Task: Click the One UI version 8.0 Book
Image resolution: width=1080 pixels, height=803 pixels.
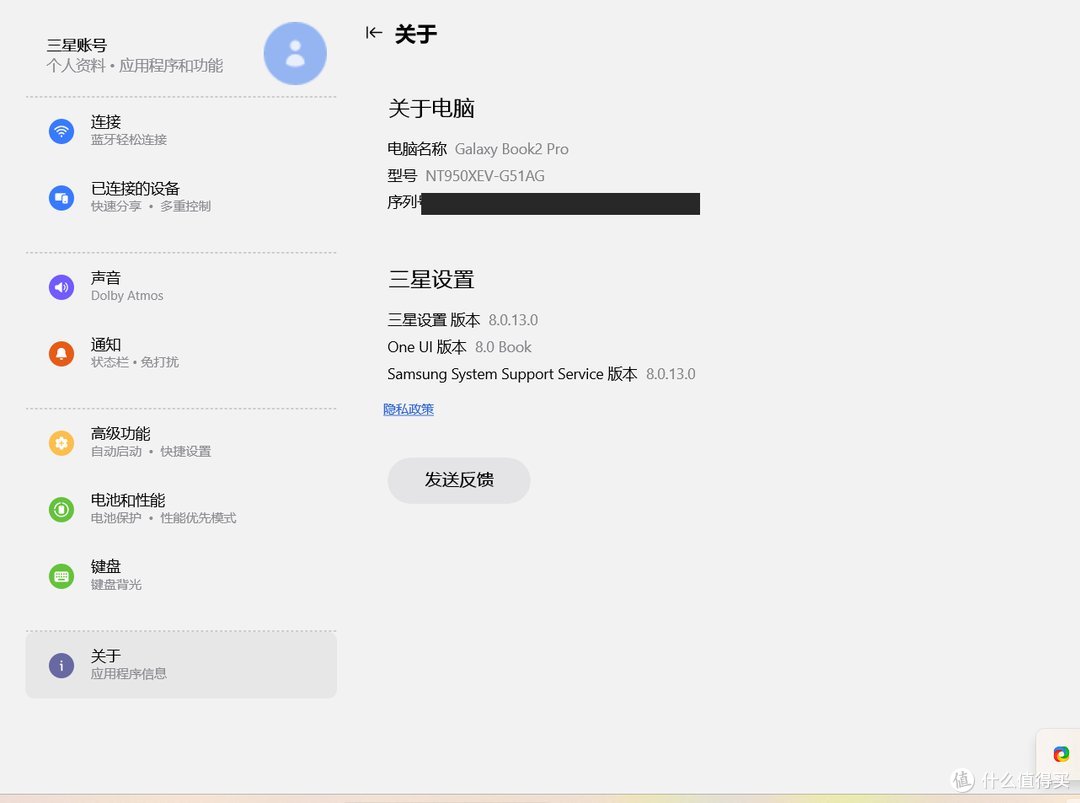Action: point(503,347)
